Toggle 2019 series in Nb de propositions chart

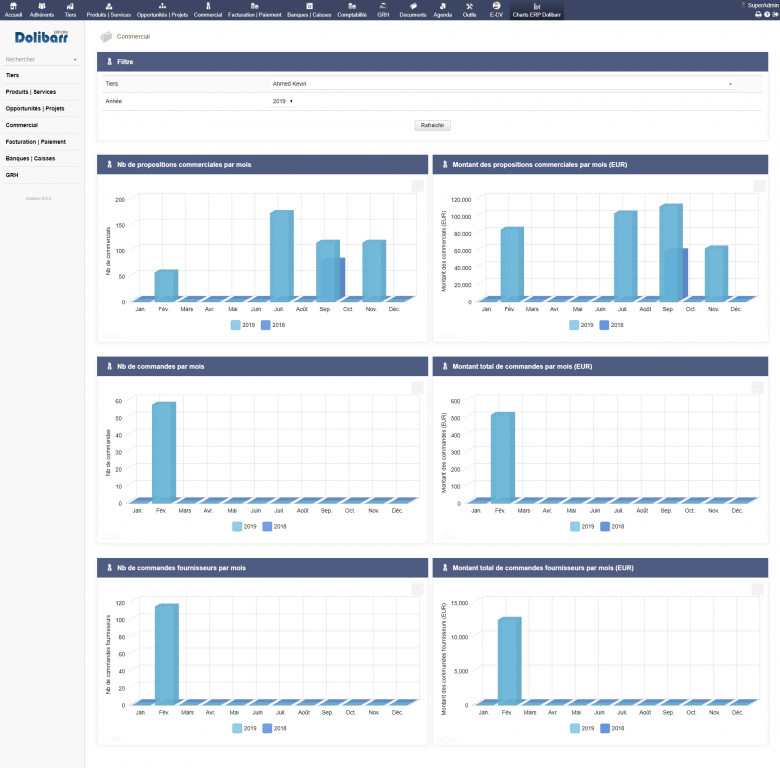point(243,325)
